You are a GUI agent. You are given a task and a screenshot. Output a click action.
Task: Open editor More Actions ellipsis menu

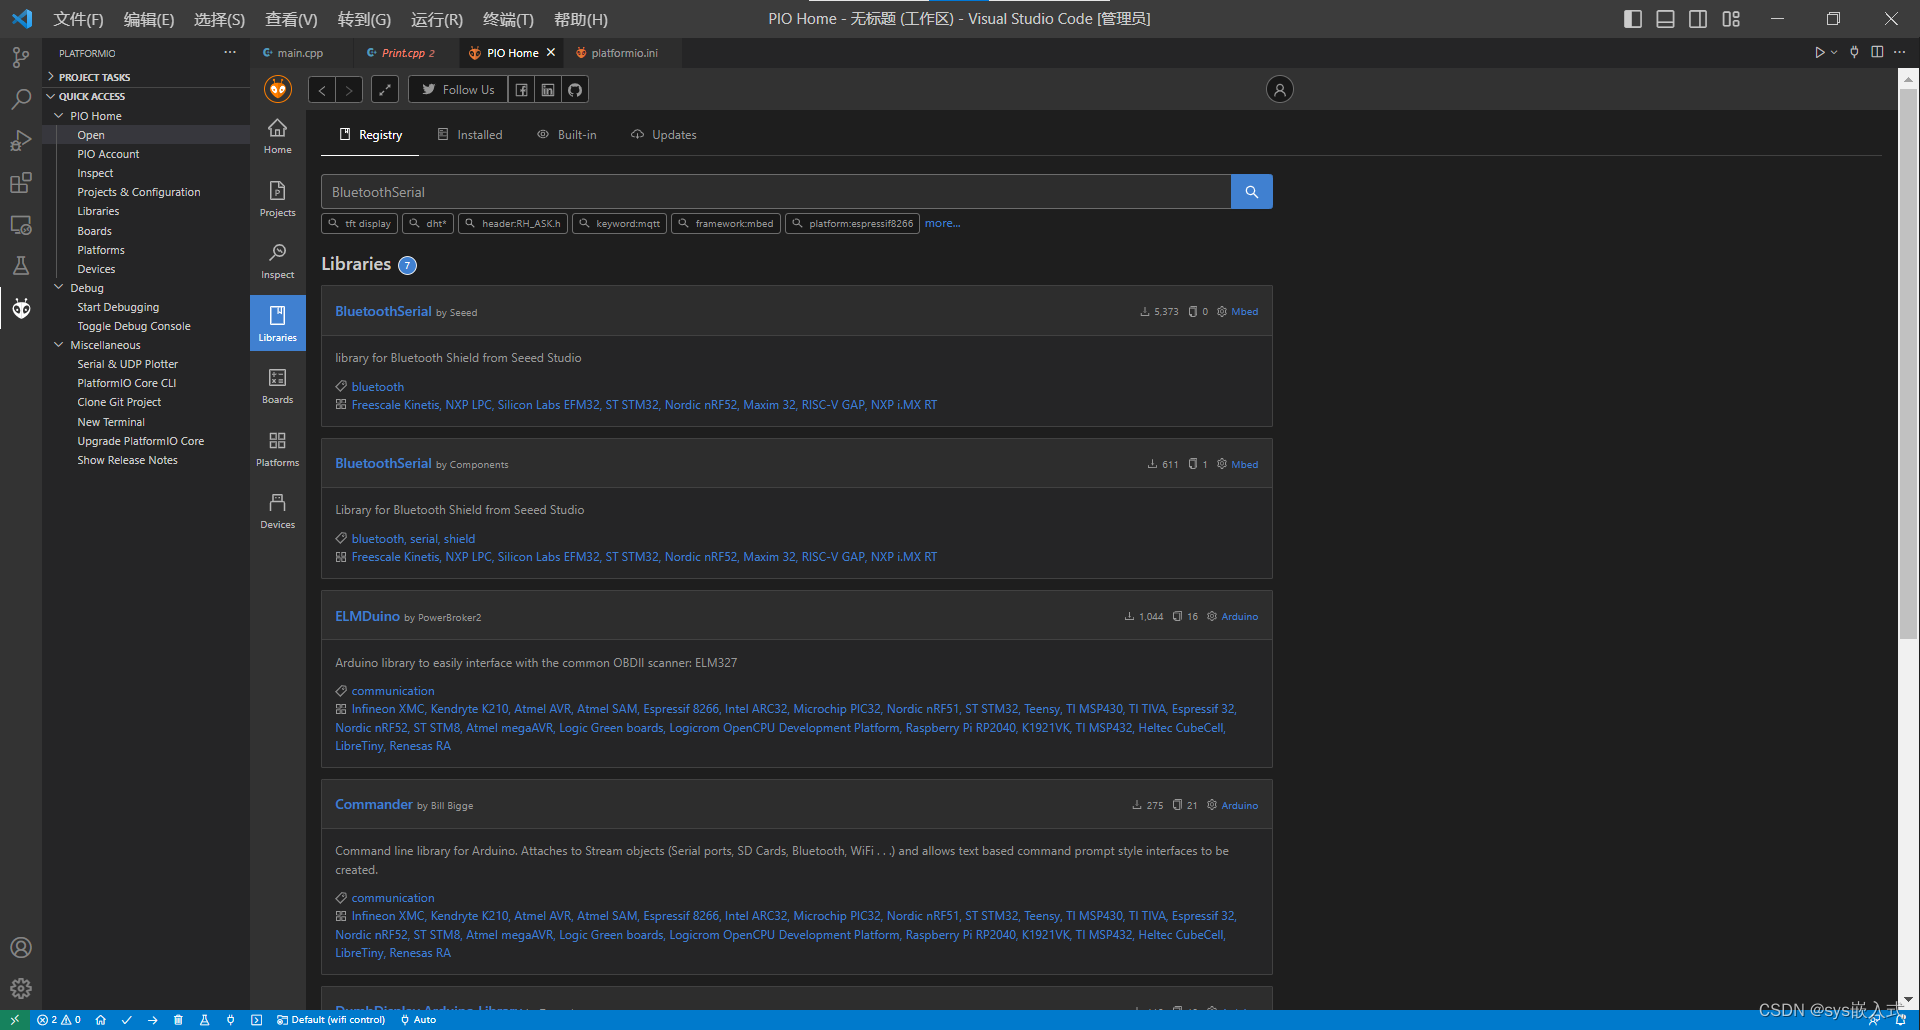(1899, 52)
